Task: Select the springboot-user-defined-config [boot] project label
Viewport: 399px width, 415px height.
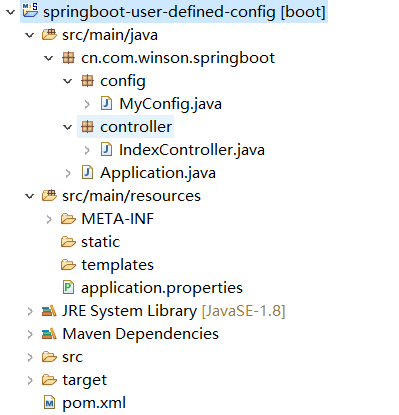Action: coord(184,12)
